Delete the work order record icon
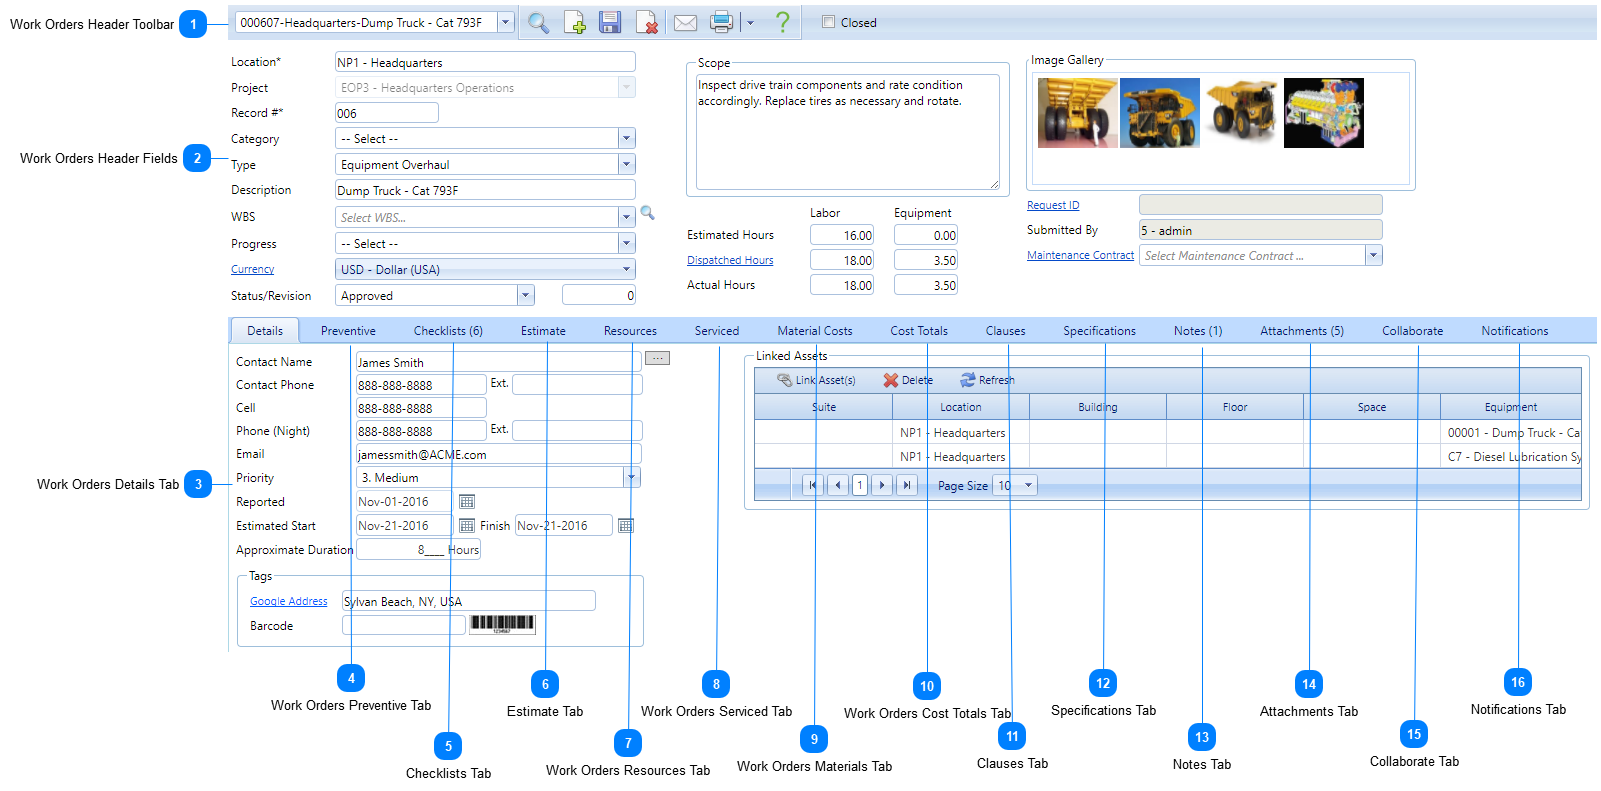Image resolution: width=1601 pixels, height=791 pixels. click(x=647, y=23)
